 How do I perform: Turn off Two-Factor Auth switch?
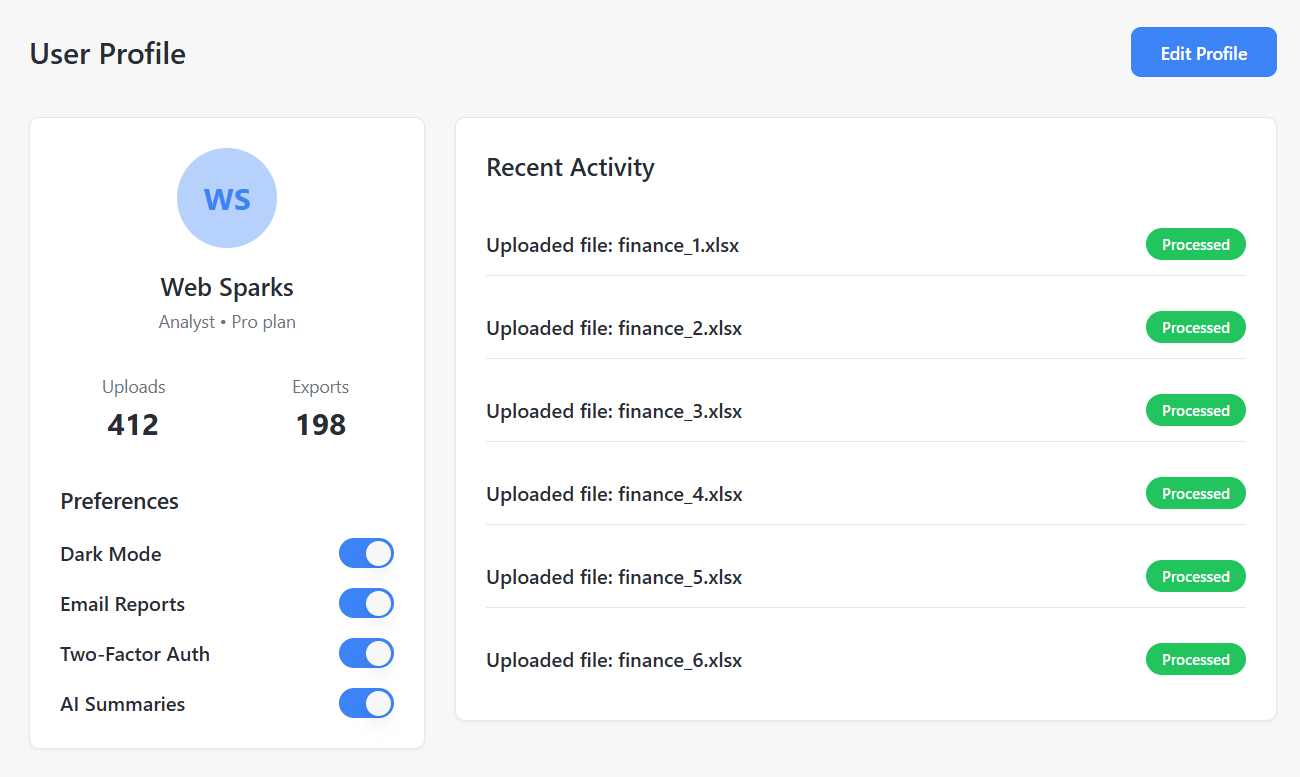pyautogui.click(x=366, y=653)
